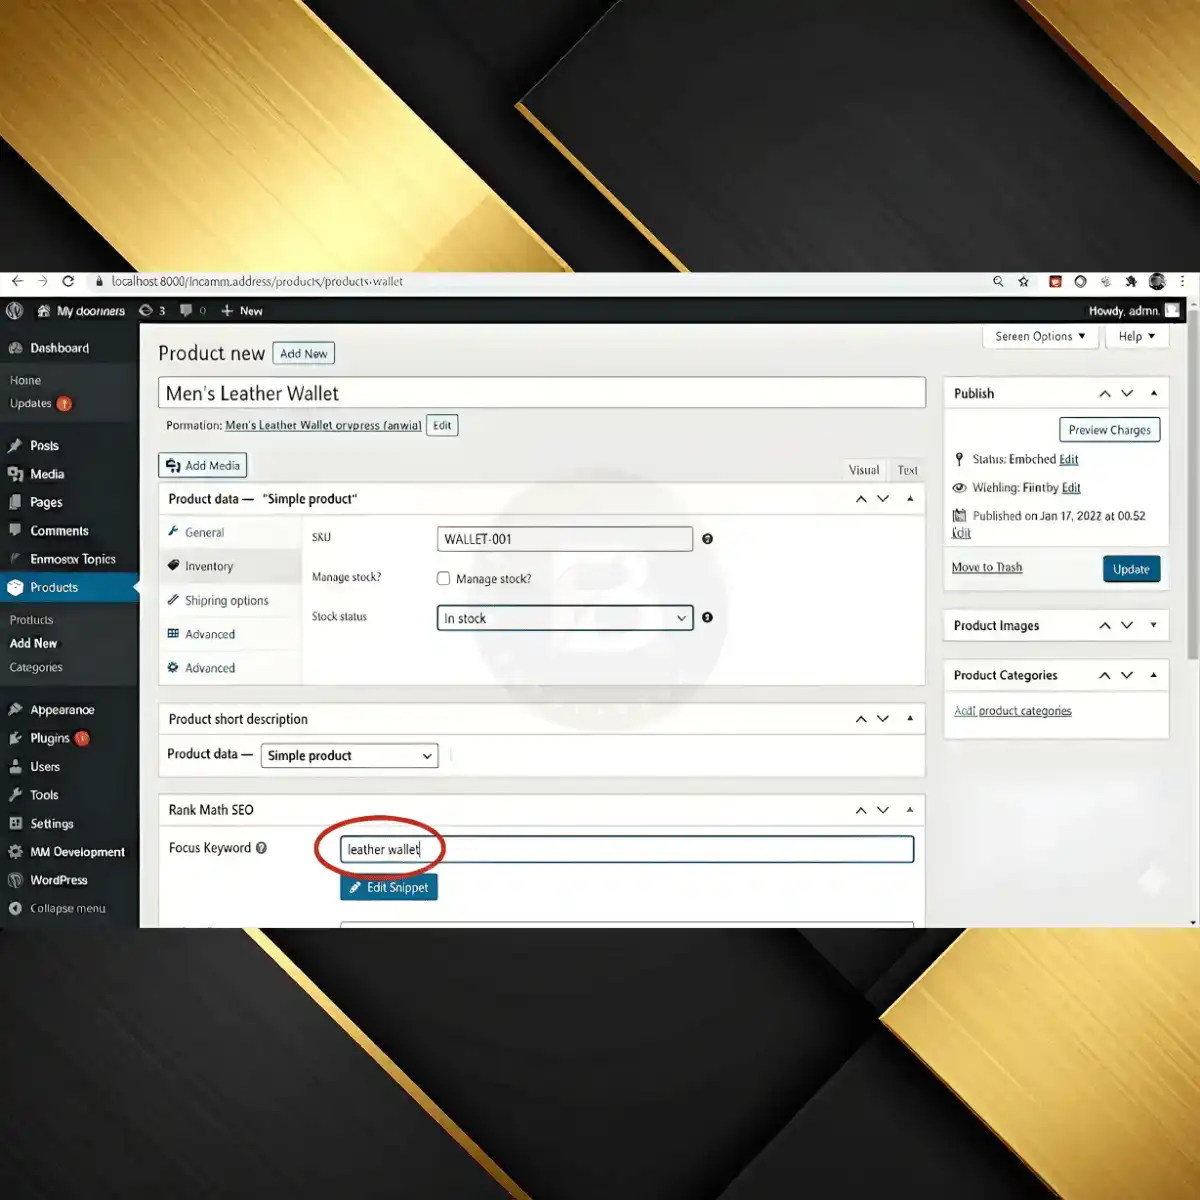Click the help icon beside Stock status
This screenshot has width=1200, height=1200.
707,618
